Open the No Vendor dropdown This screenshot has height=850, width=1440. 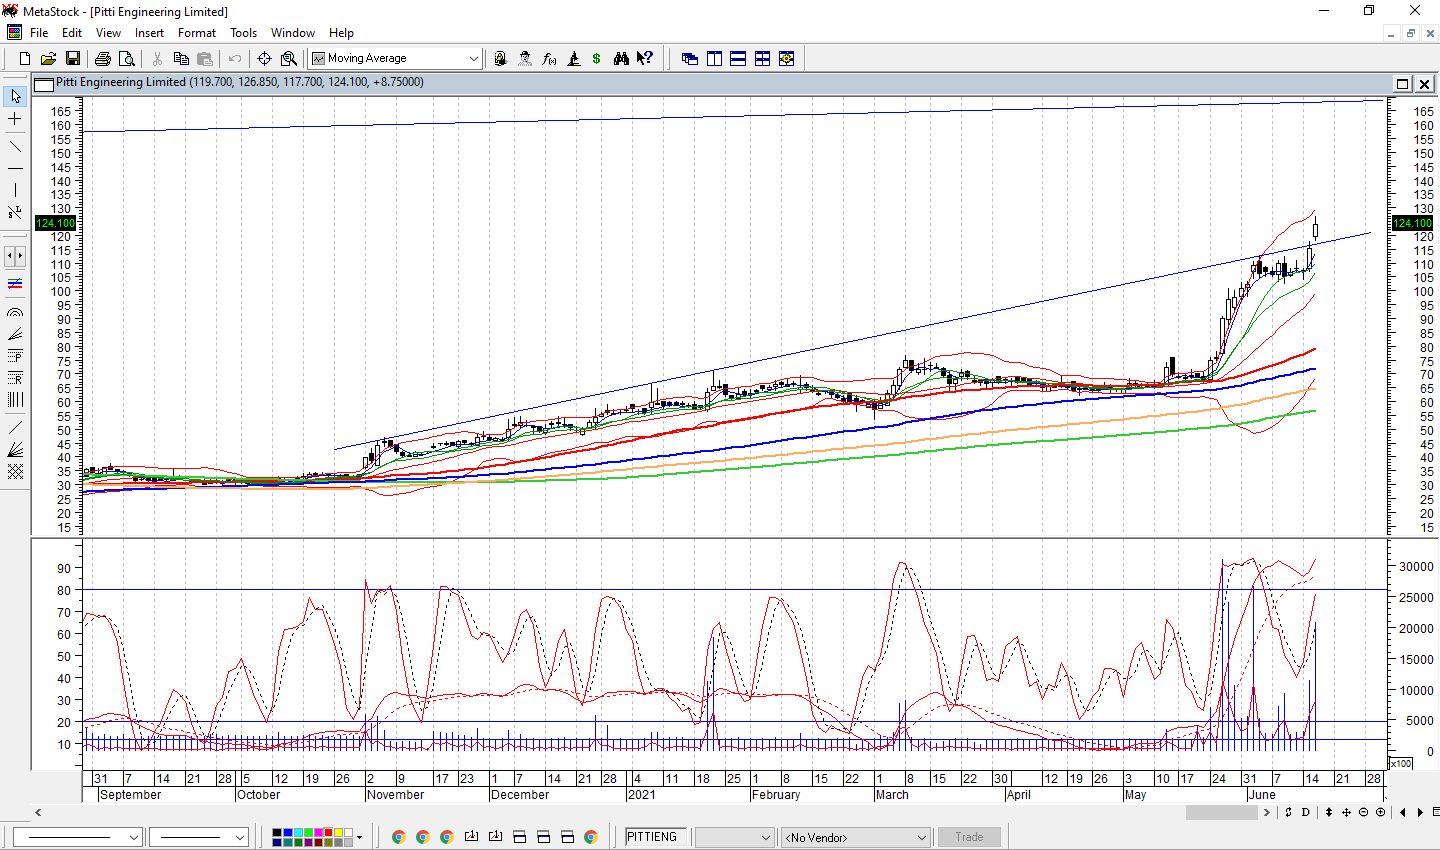pos(921,837)
